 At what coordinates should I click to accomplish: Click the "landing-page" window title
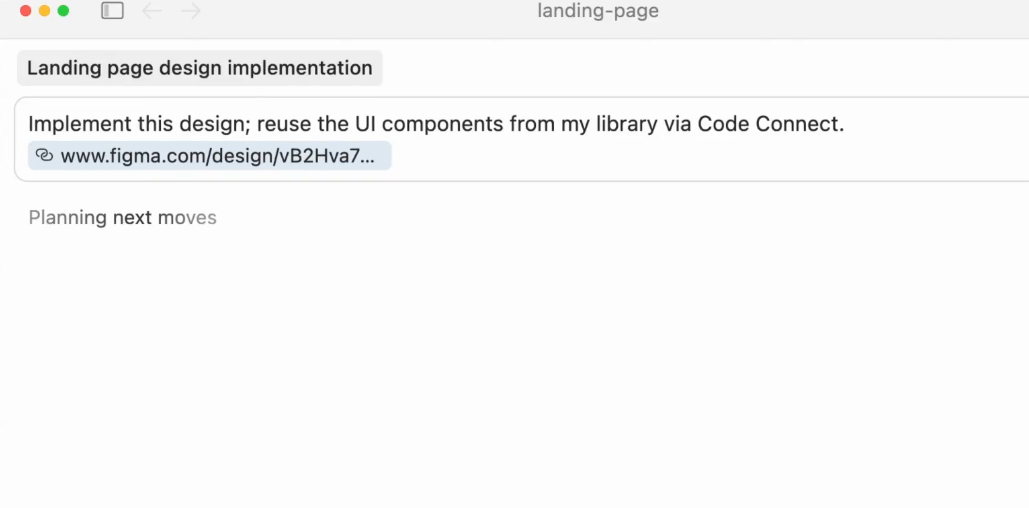pyautogui.click(x=598, y=12)
